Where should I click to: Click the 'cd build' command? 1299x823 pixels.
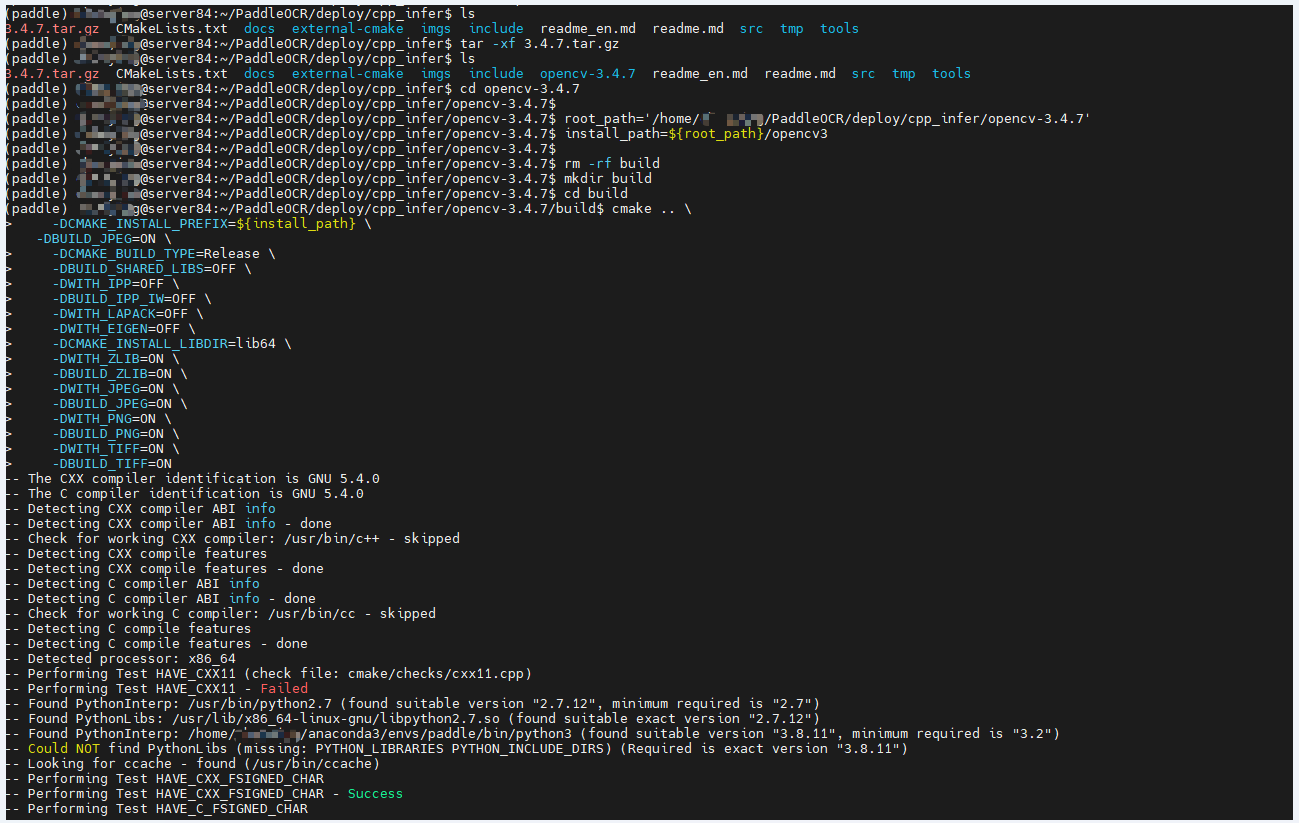tap(596, 194)
